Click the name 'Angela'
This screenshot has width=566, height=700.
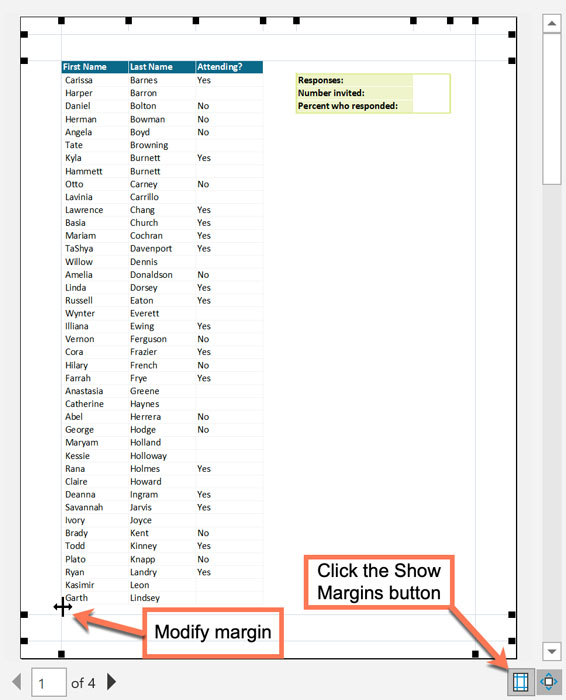click(x=78, y=132)
